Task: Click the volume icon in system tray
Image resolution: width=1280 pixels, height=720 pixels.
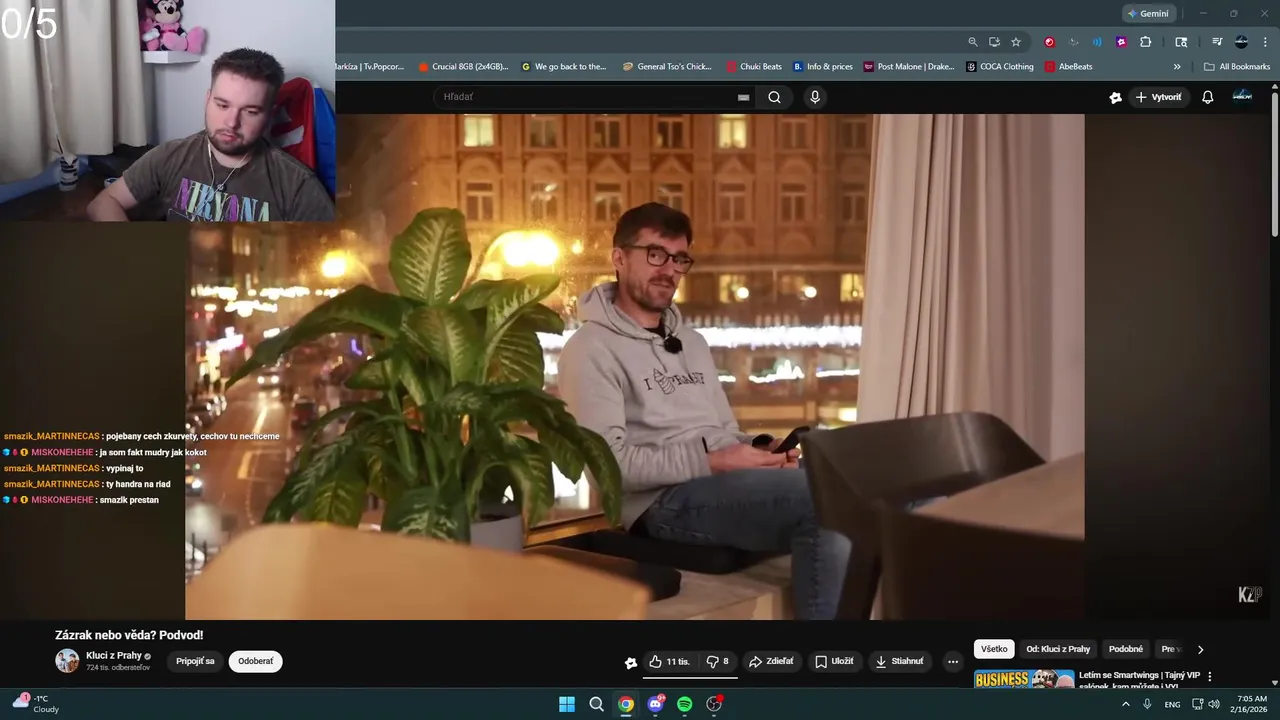Action: [1214, 704]
